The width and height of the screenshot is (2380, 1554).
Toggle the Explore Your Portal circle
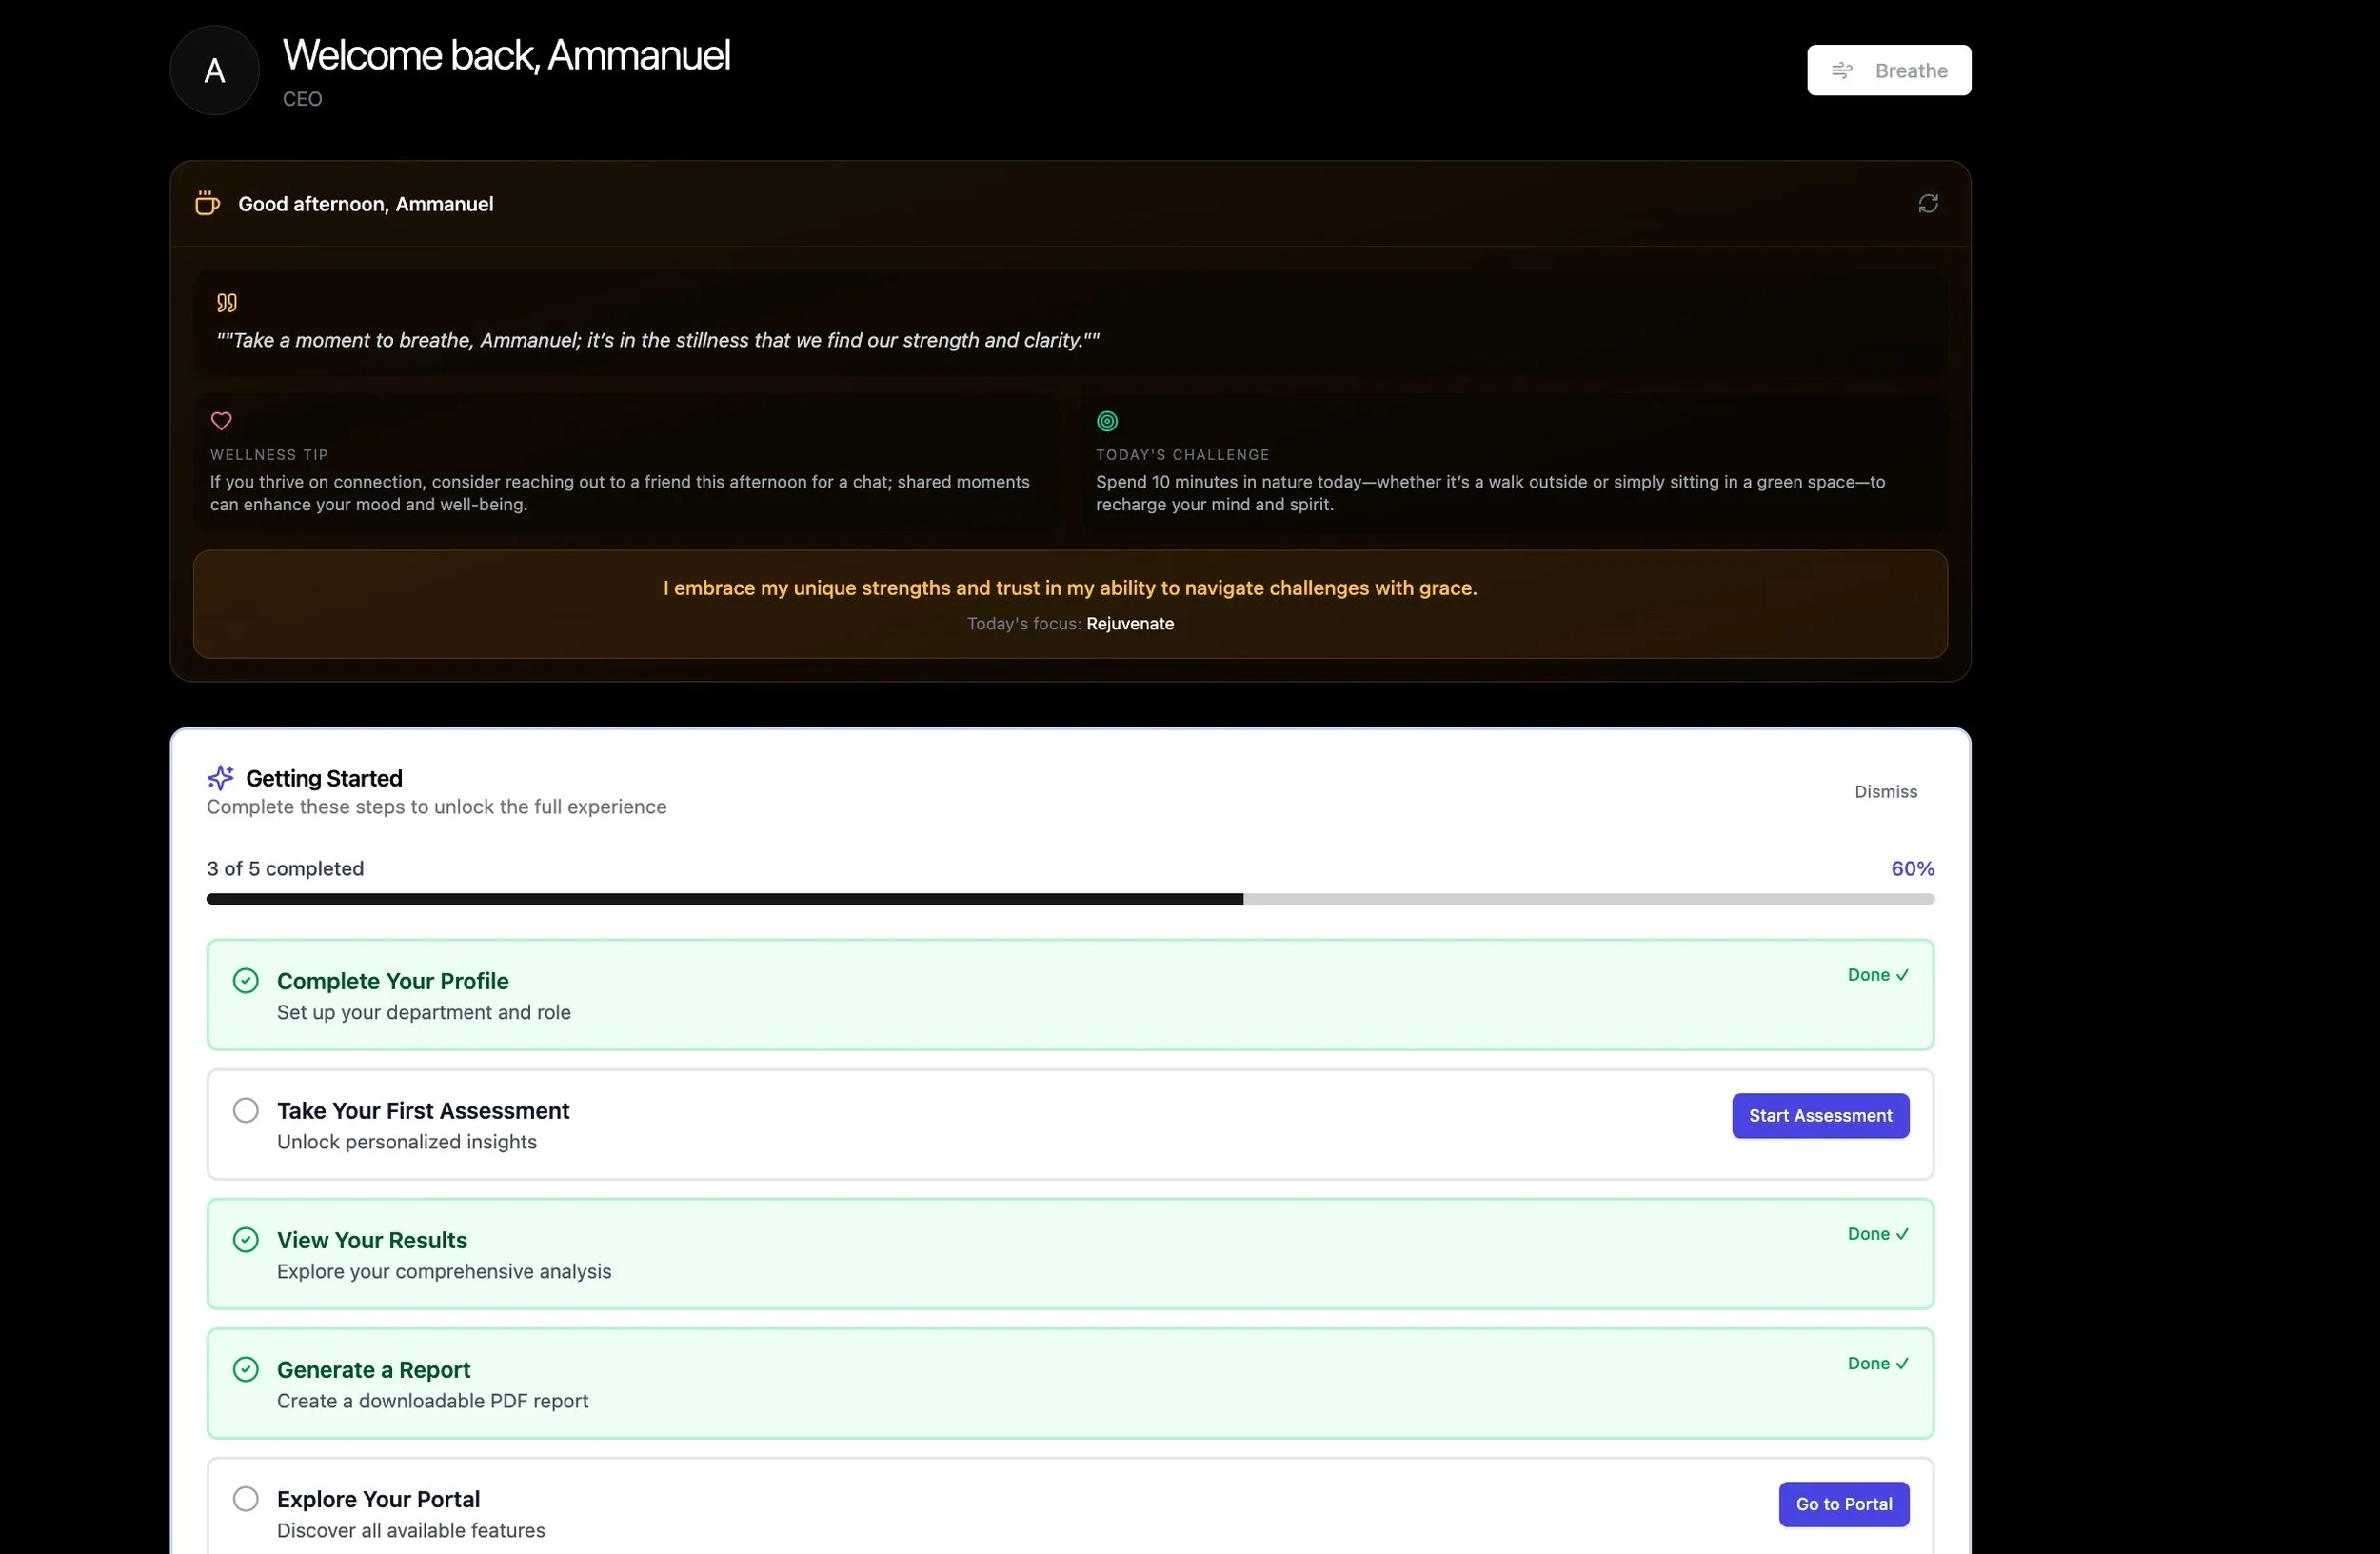245,1498
